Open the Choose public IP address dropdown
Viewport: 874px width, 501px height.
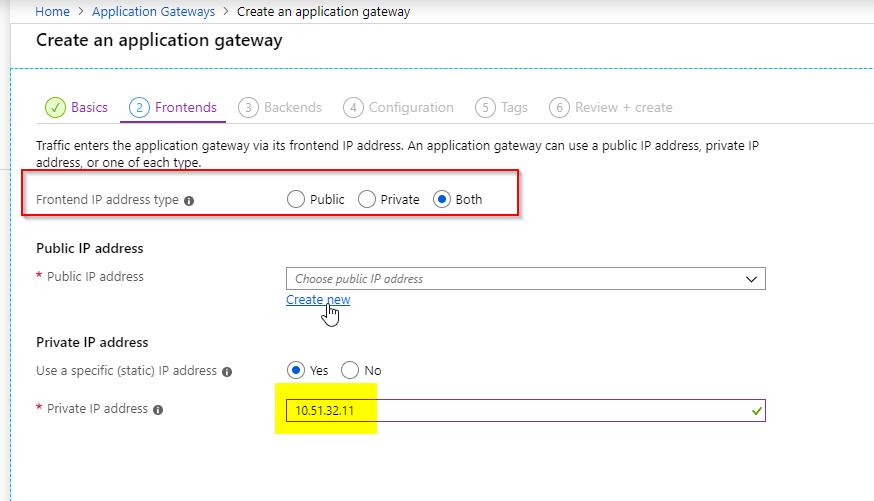(x=525, y=279)
